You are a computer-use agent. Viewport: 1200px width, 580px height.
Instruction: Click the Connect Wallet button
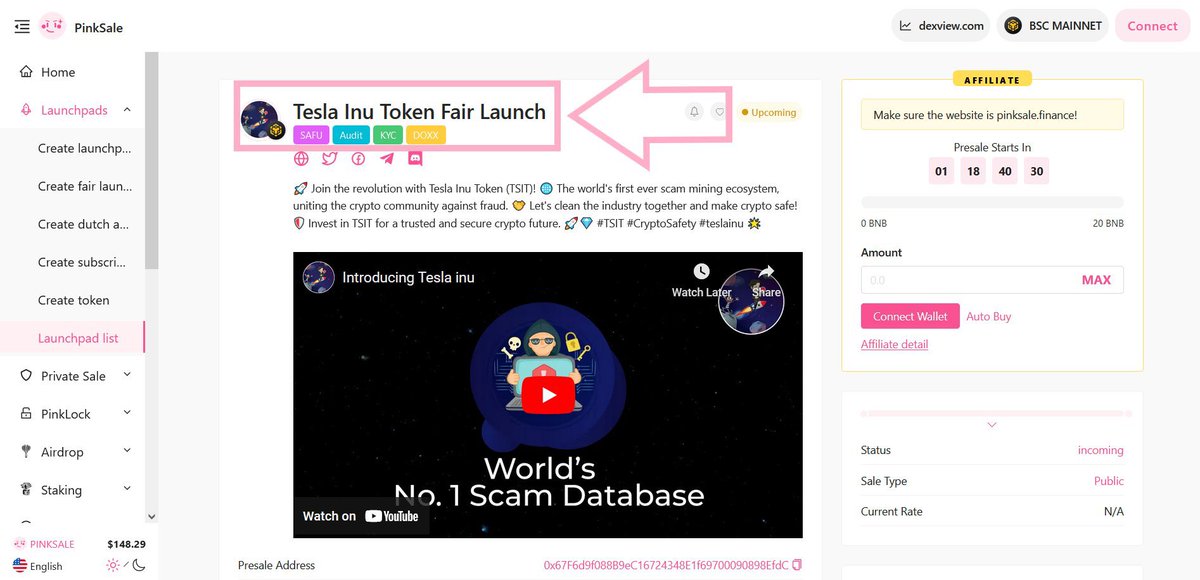click(x=910, y=316)
